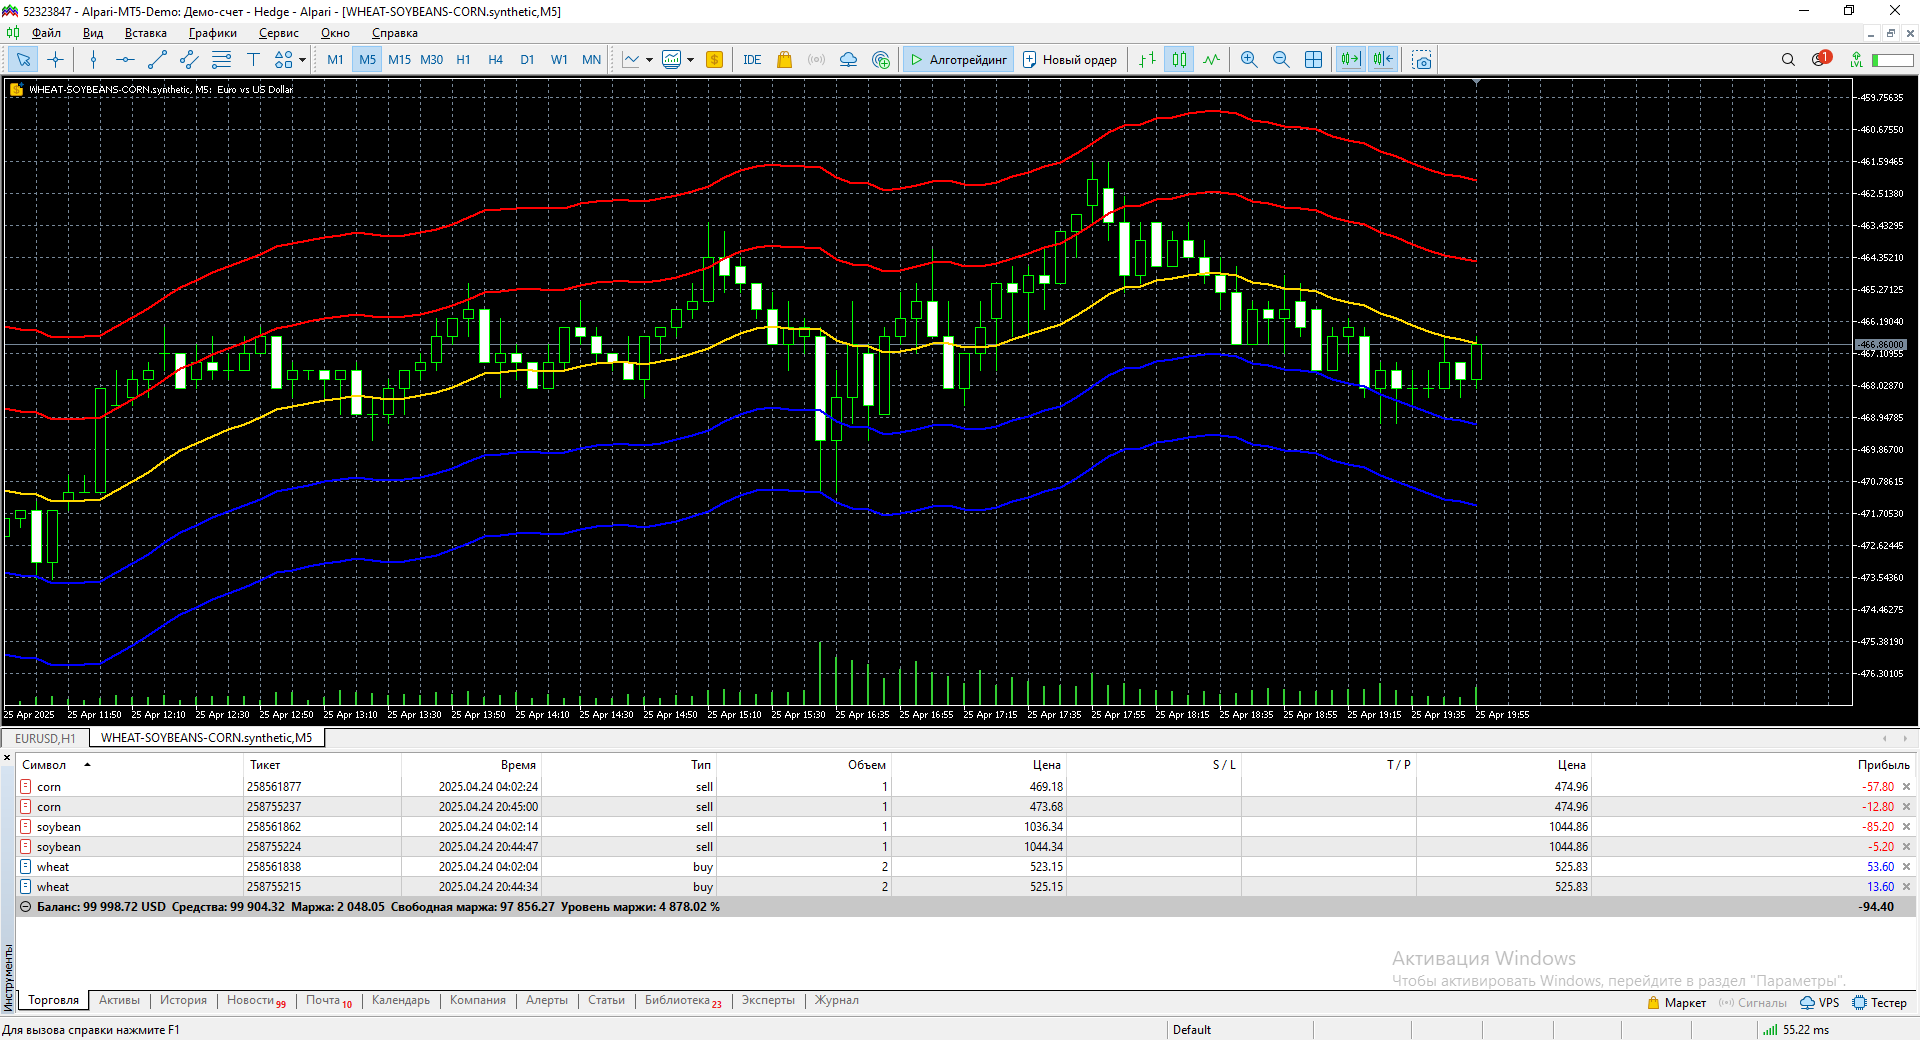This screenshot has height=1040, width=1920.
Task: Set timeframe to M15
Action: pos(399,60)
